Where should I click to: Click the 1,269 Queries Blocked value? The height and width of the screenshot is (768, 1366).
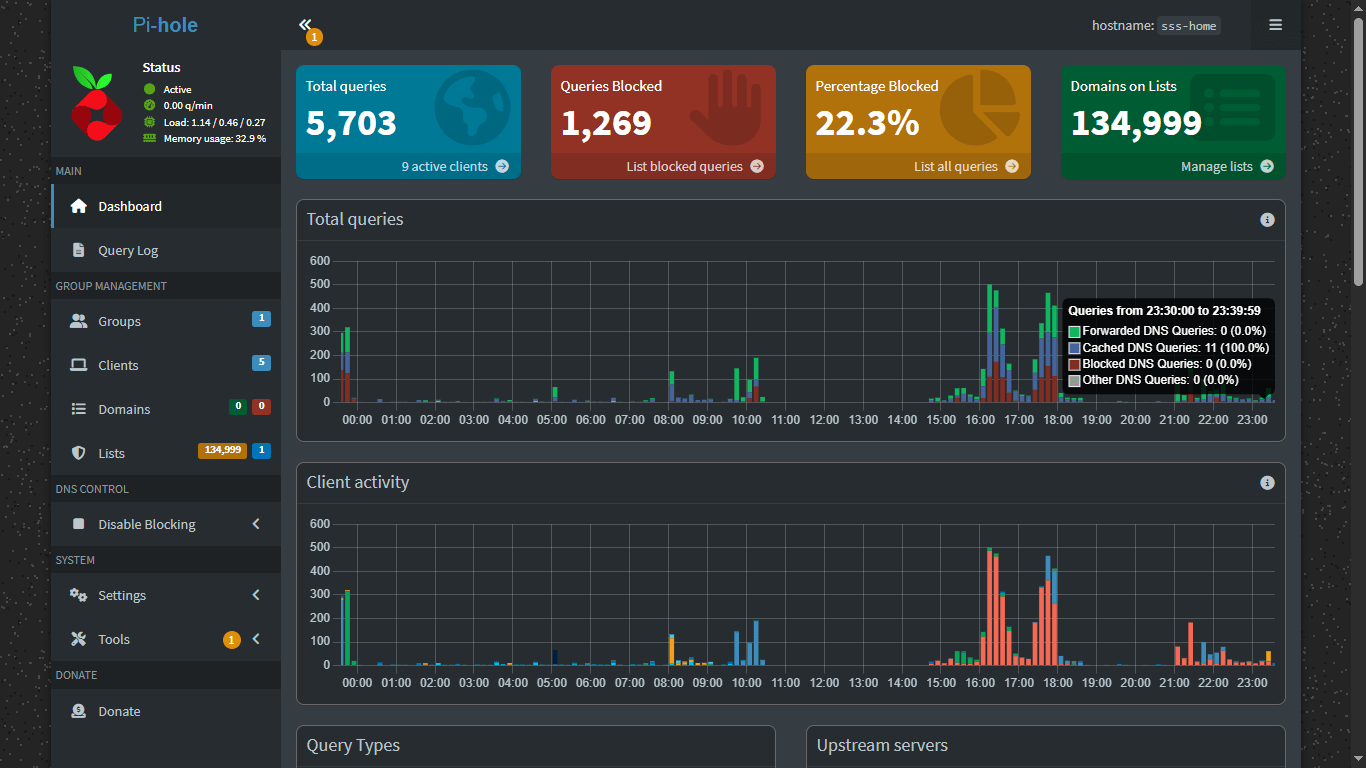pos(606,123)
